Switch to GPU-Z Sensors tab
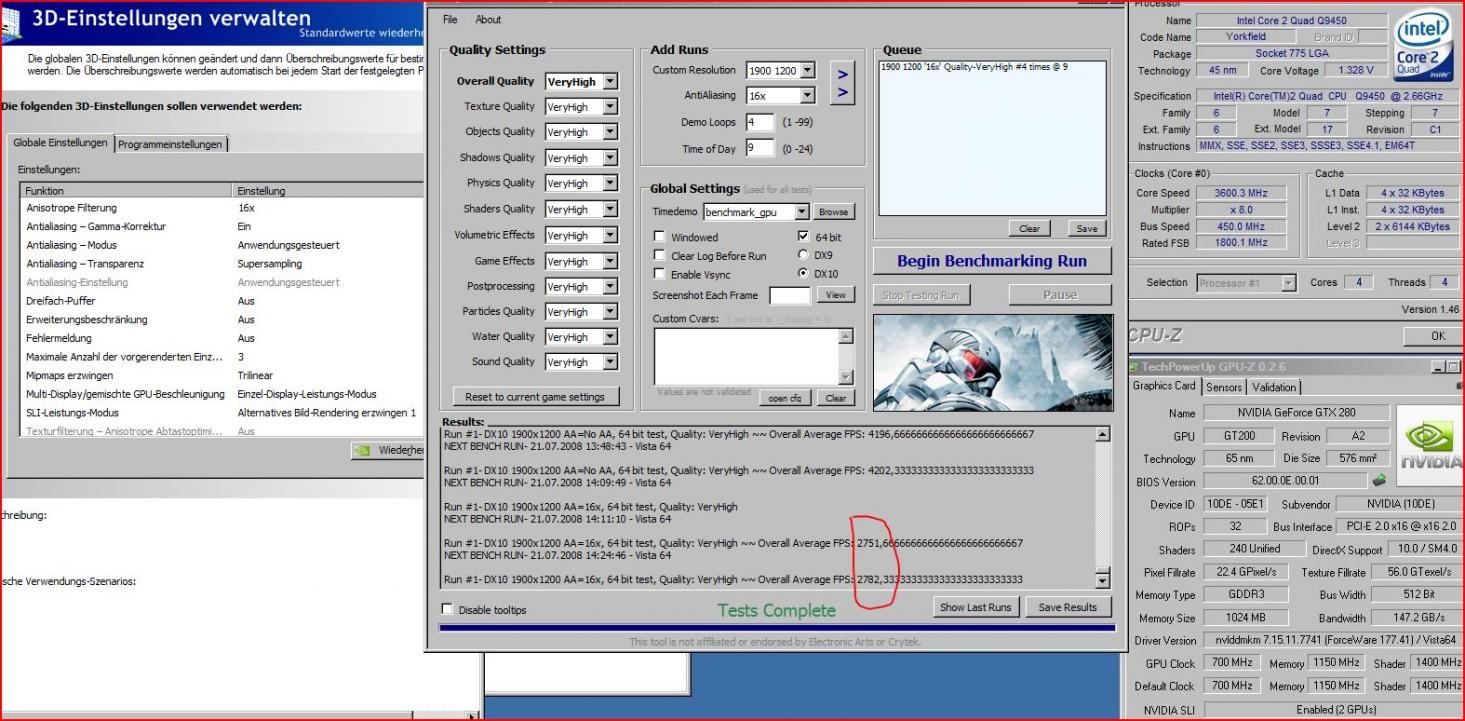Screen dimensions: 1465x721 coord(1224,387)
